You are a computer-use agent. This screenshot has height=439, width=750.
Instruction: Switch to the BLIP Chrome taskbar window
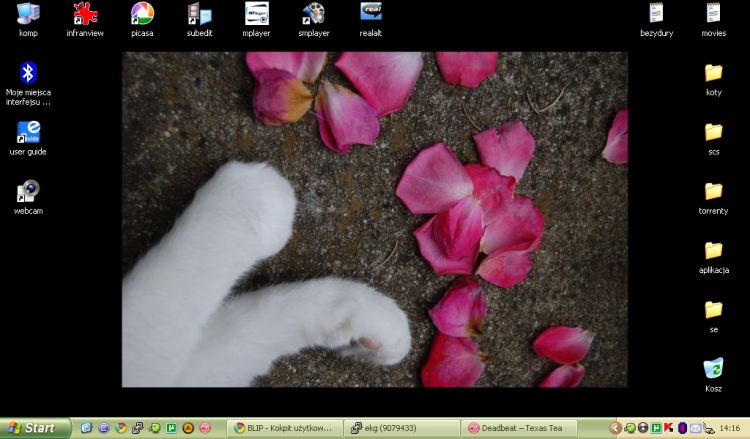point(284,428)
